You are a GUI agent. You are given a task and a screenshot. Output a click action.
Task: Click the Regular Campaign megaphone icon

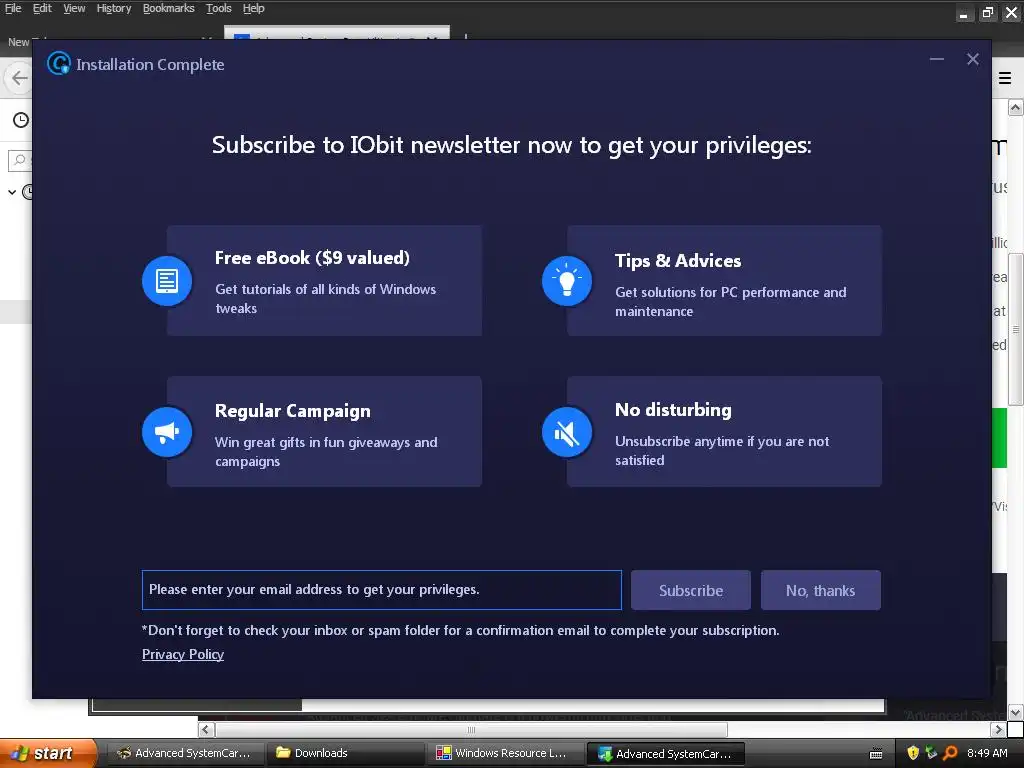click(x=167, y=432)
